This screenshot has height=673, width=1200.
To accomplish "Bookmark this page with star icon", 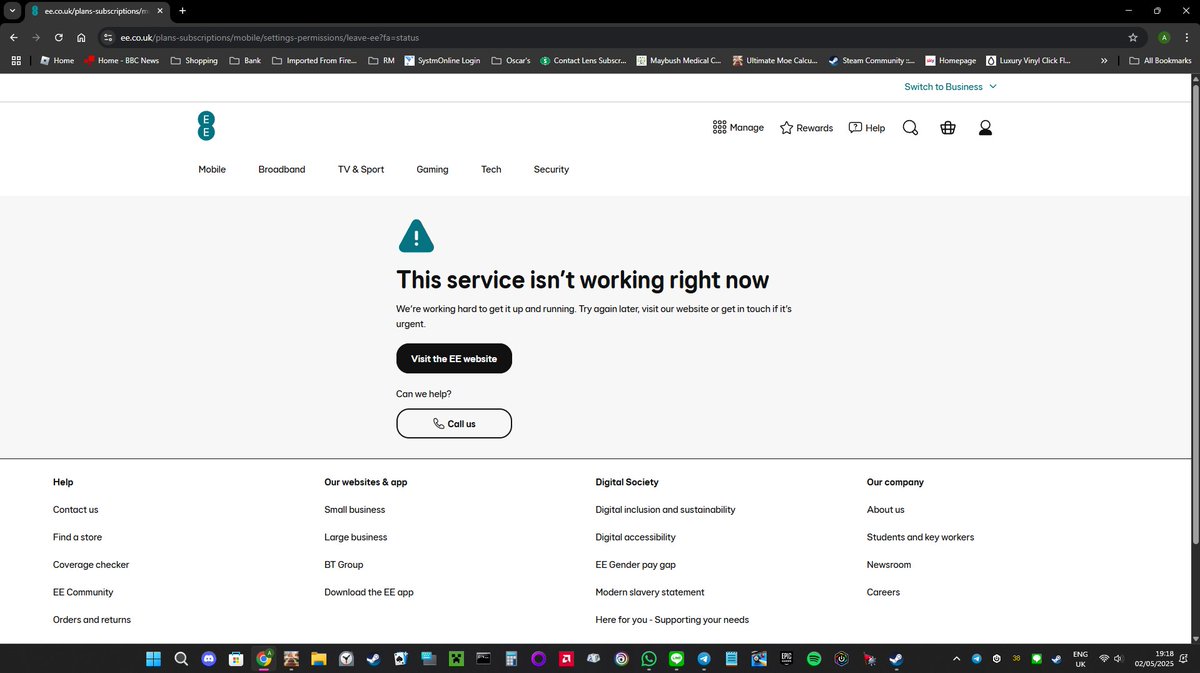I will point(1133,37).
